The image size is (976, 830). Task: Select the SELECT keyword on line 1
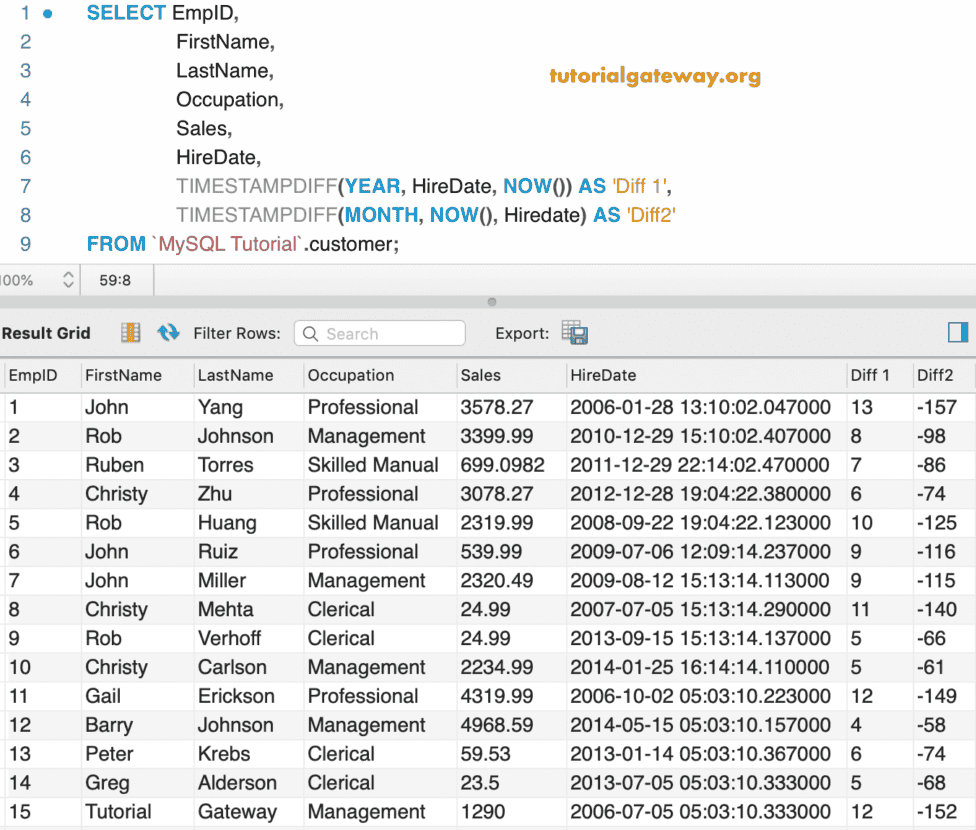pos(126,12)
